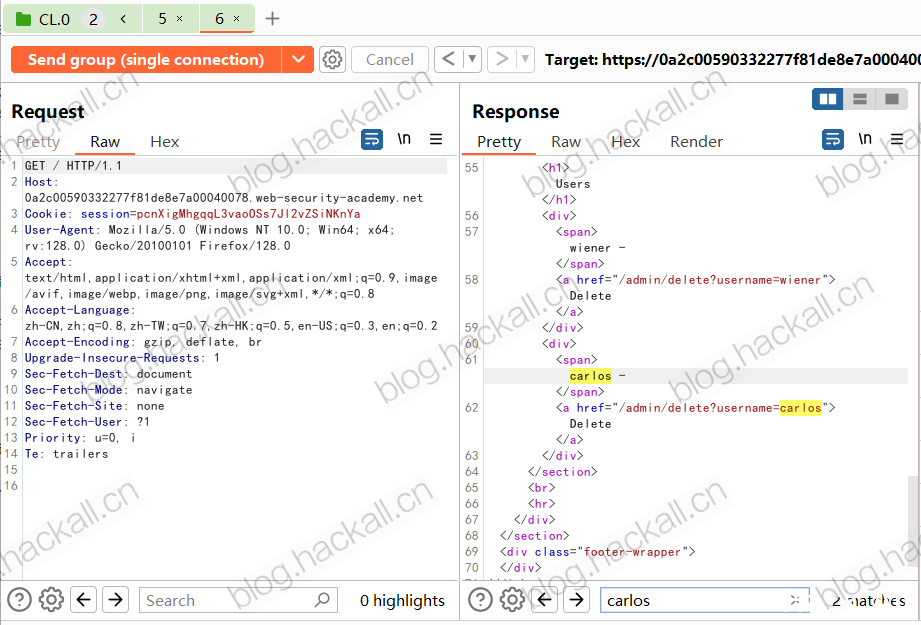
Task: Go to next response search match
Action: tap(576, 600)
